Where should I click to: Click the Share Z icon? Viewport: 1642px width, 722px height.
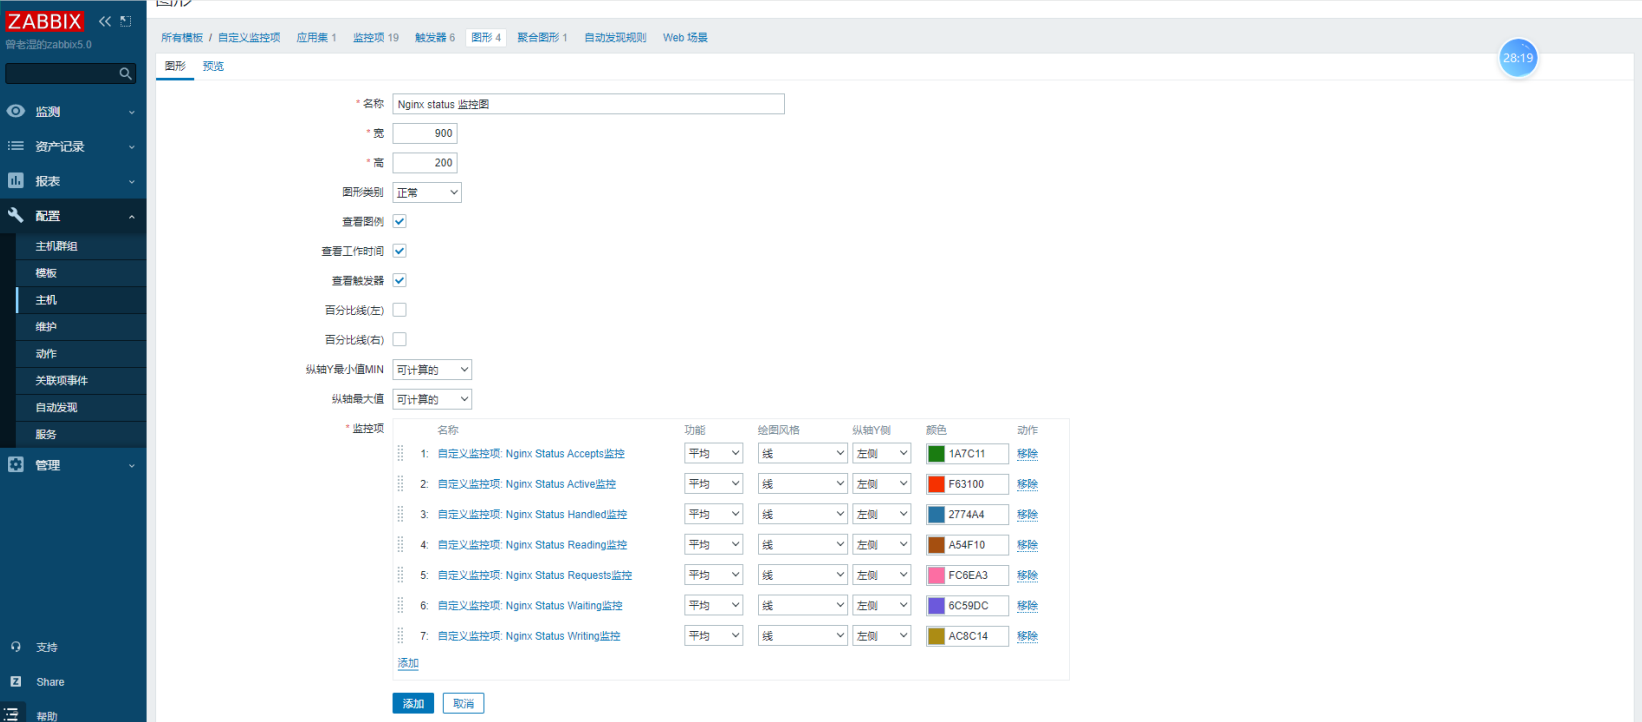[x=16, y=681]
